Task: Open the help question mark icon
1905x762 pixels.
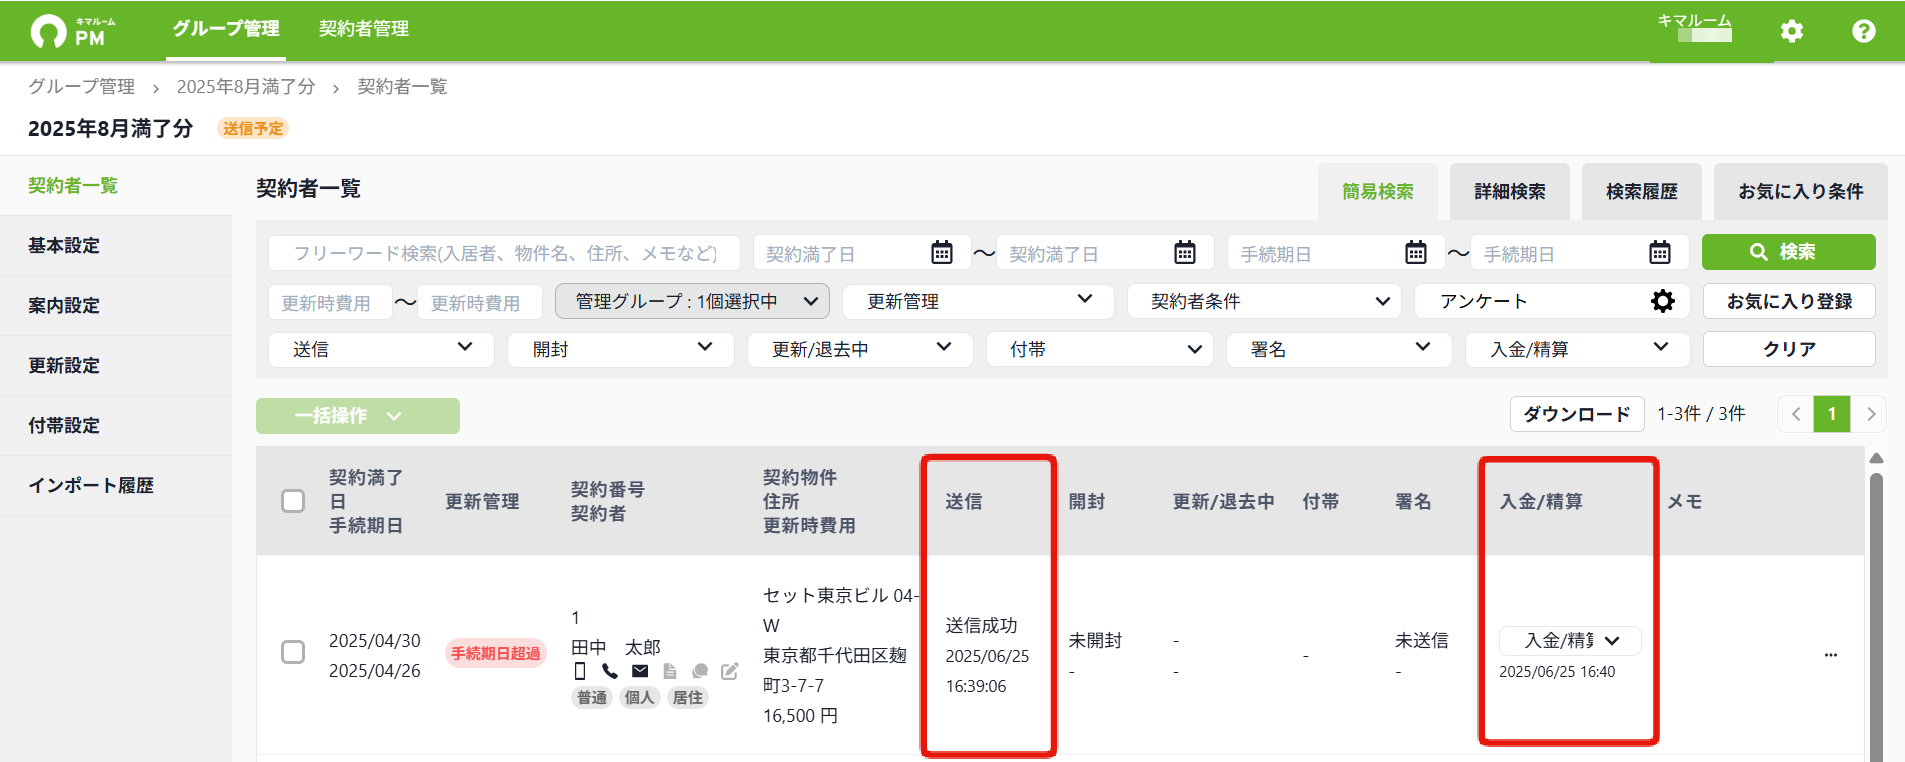Action: pos(1864,31)
